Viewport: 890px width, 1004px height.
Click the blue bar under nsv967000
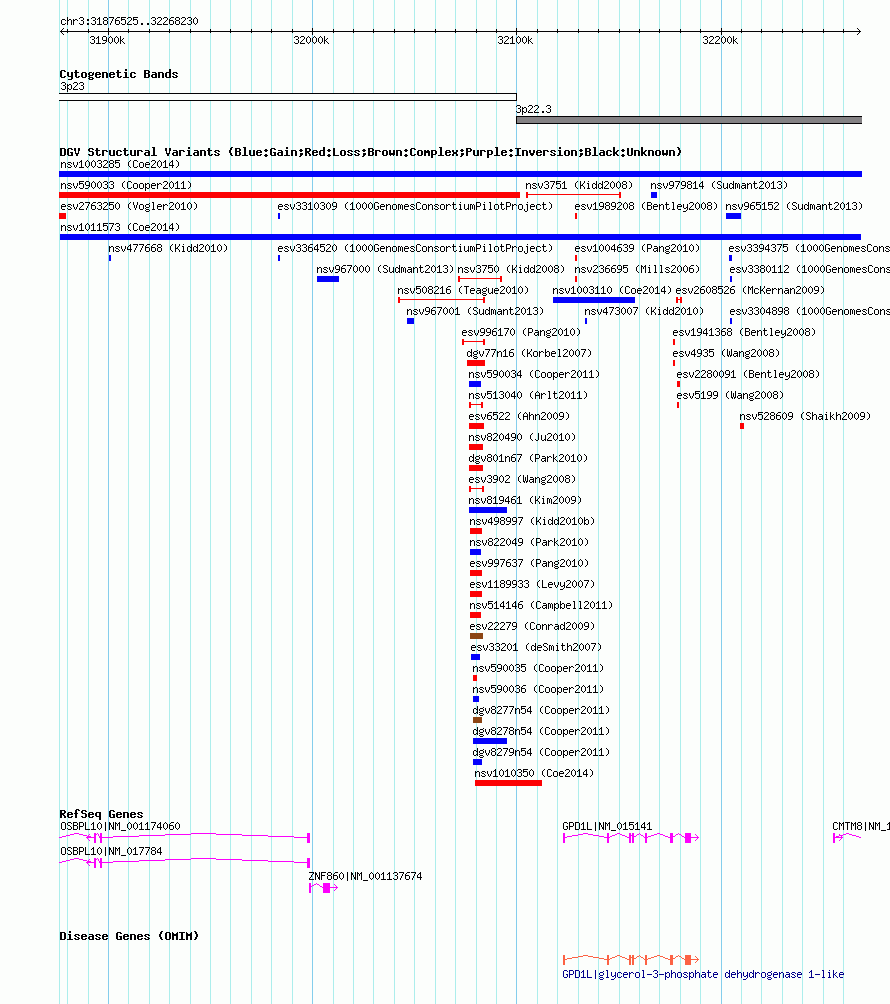tap(328, 279)
